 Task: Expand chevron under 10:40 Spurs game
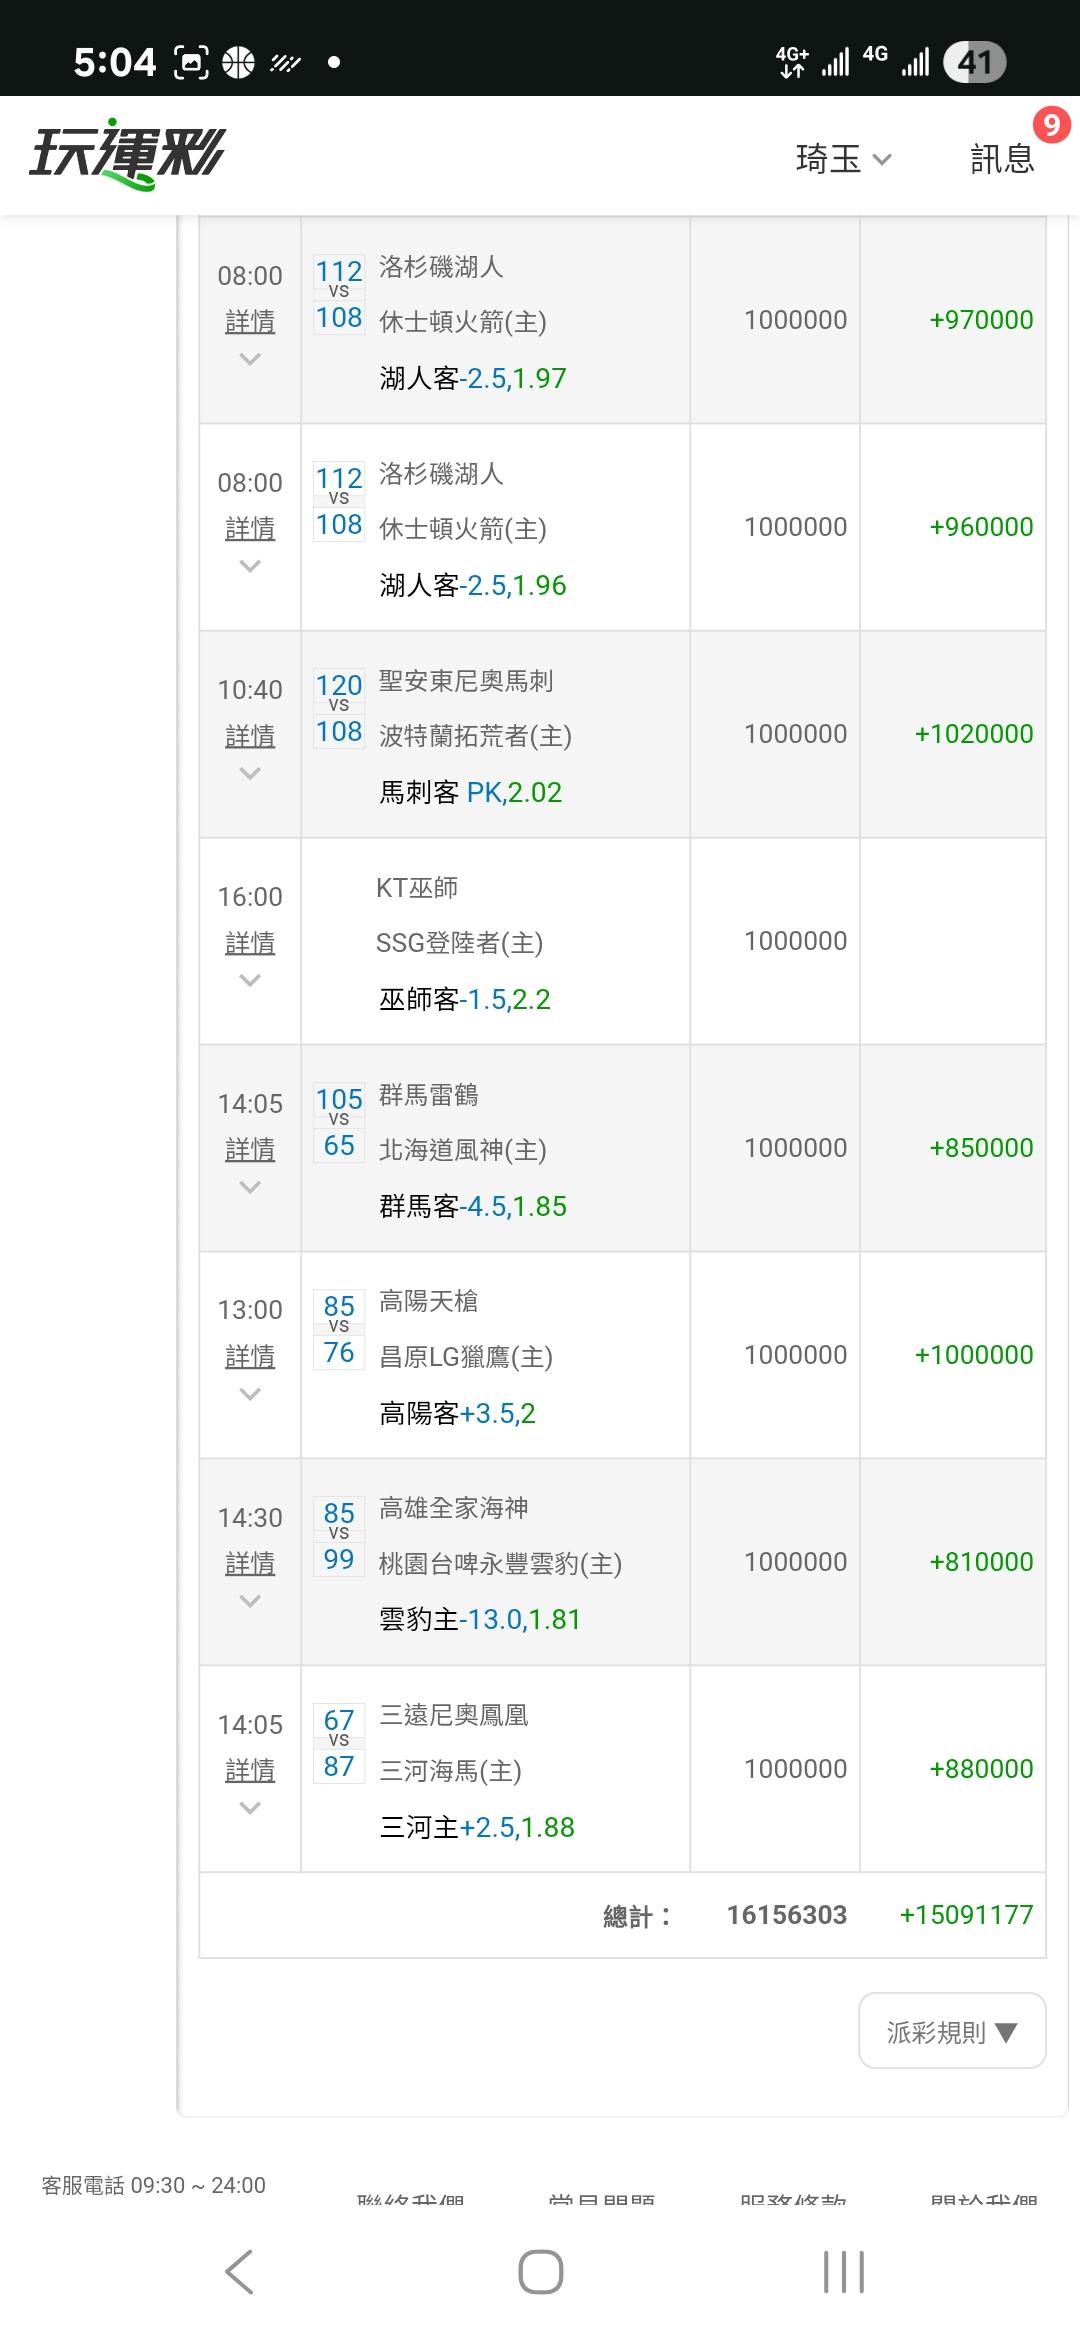pyautogui.click(x=250, y=773)
